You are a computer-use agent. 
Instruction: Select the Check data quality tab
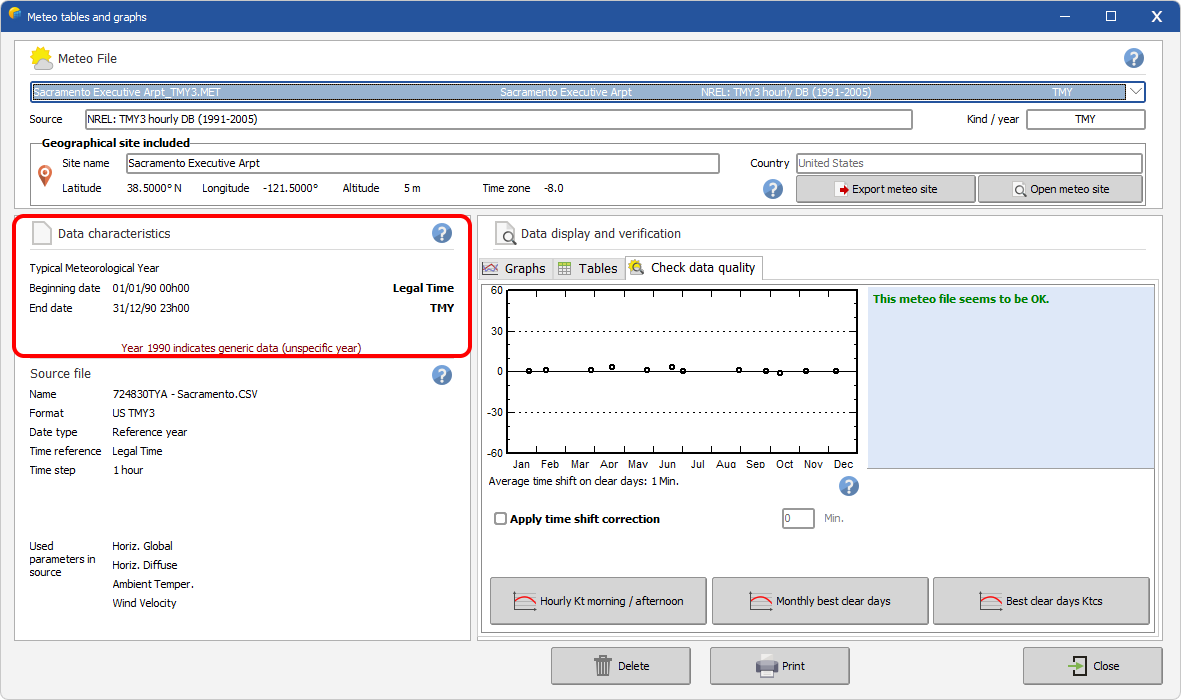coord(694,267)
